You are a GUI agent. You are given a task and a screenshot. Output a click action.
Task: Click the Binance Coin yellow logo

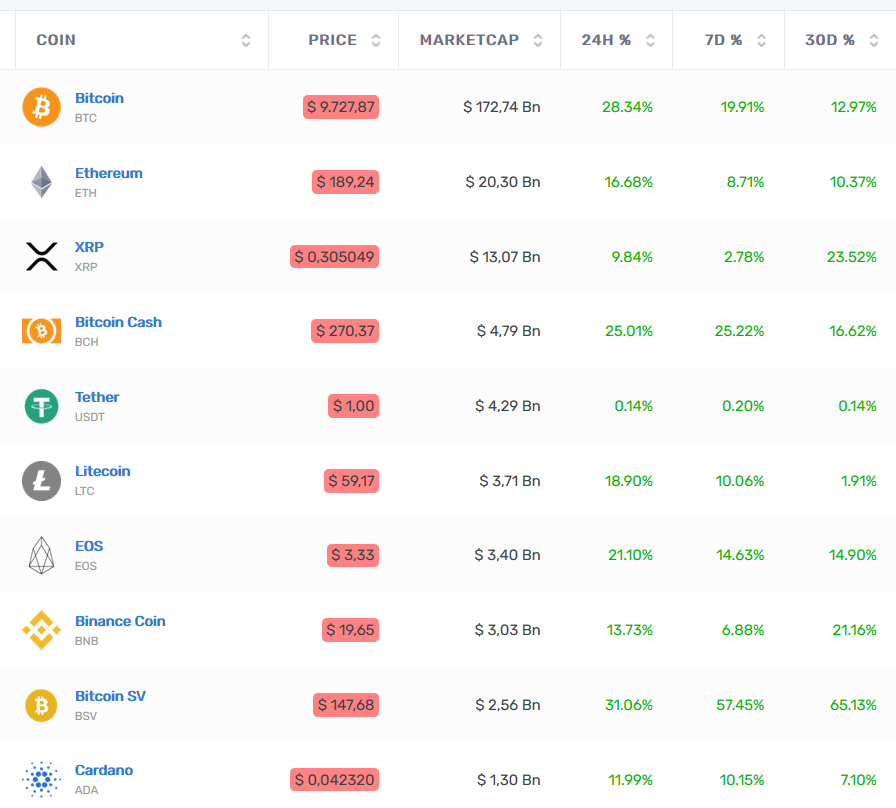click(x=41, y=630)
